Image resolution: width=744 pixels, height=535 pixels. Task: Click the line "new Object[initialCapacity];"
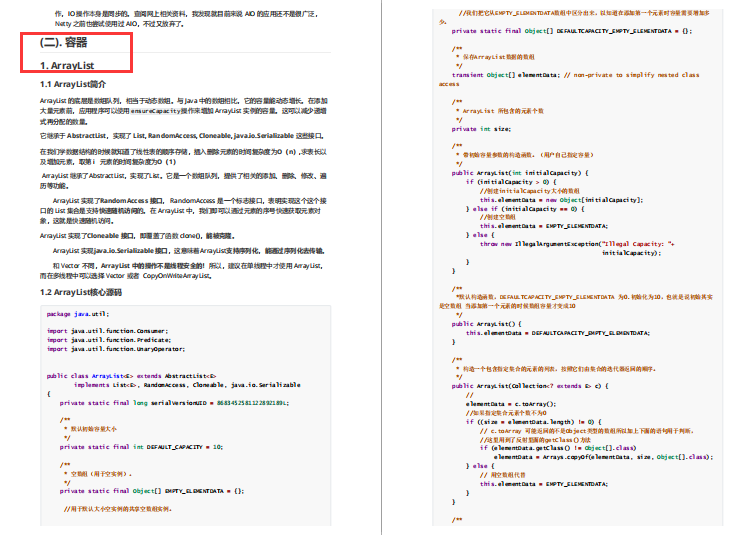coord(561,200)
